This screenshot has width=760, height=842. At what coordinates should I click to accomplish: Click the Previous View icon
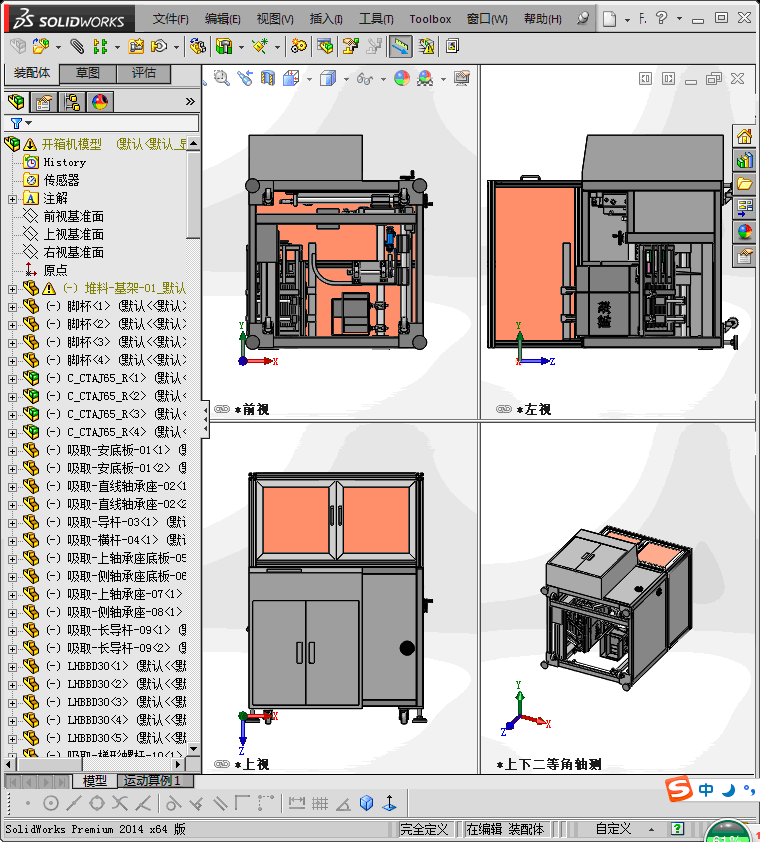245,79
